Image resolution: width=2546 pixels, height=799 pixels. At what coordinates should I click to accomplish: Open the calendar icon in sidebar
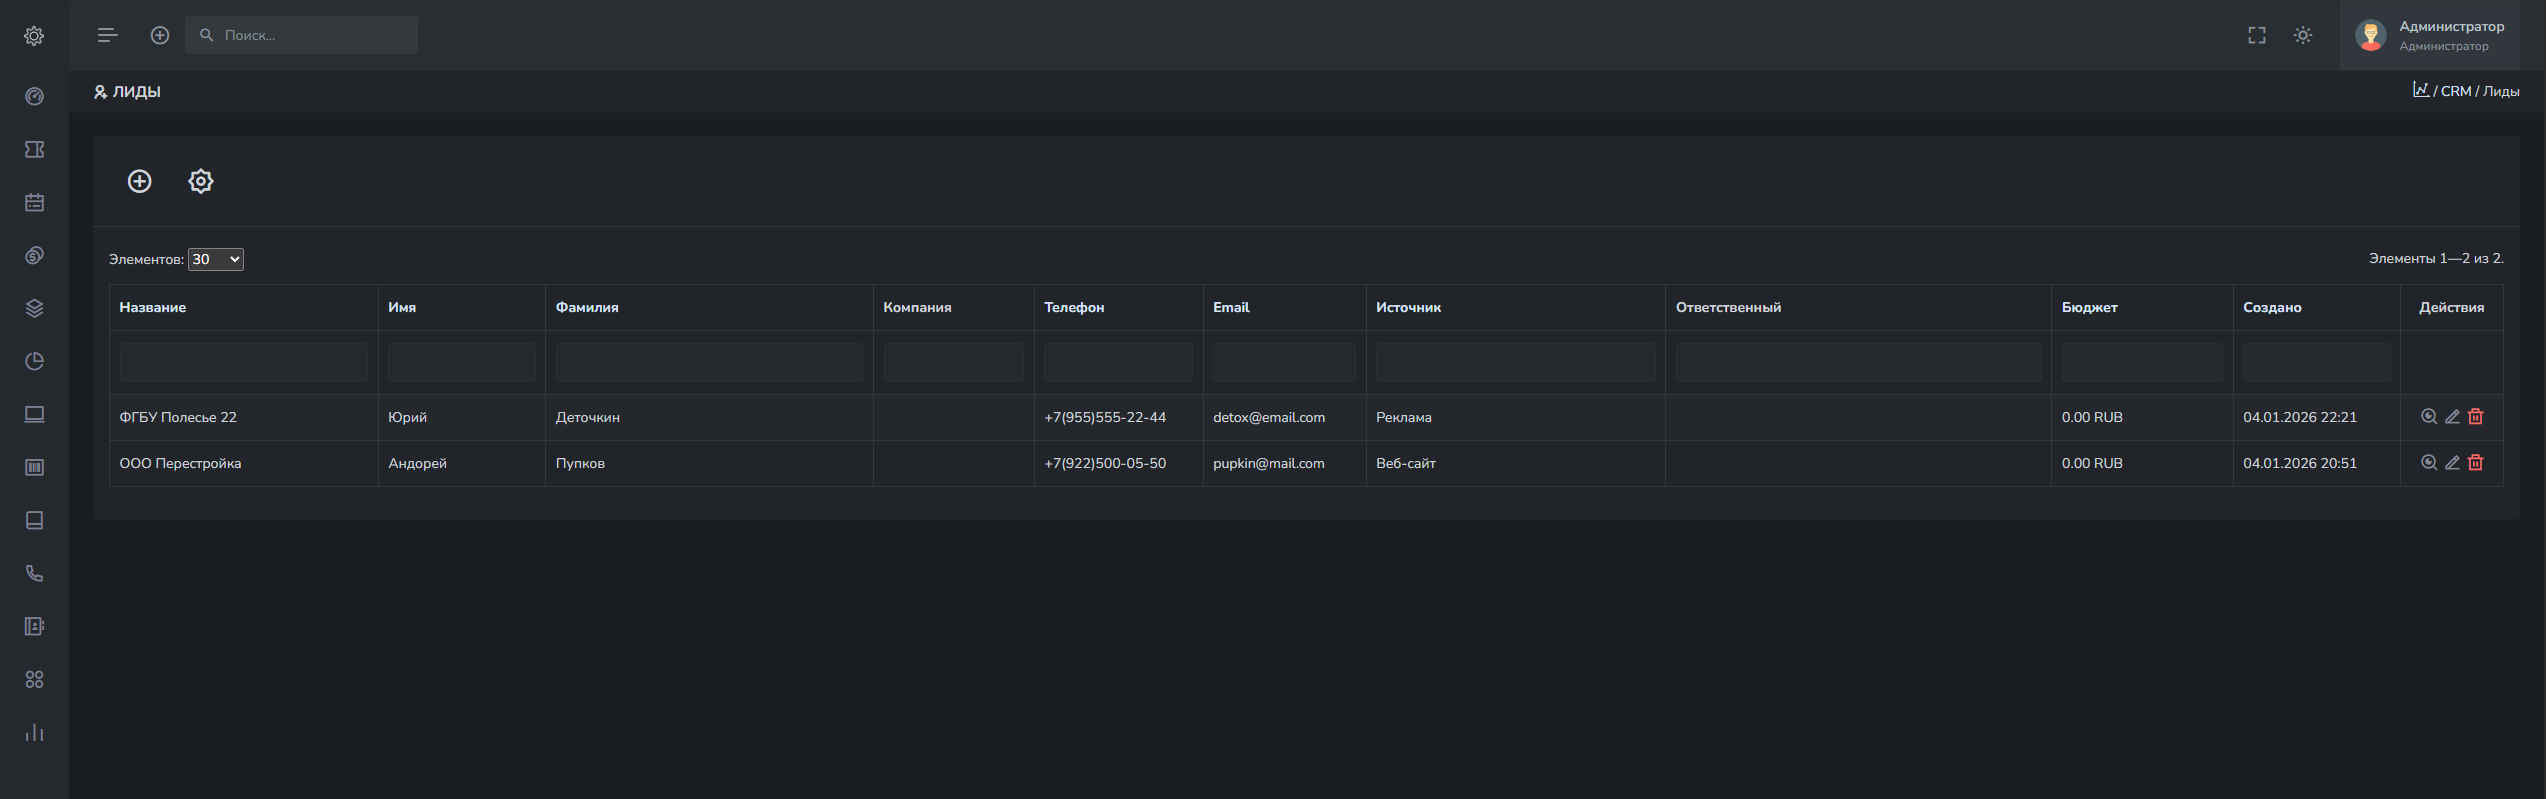tap(34, 203)
